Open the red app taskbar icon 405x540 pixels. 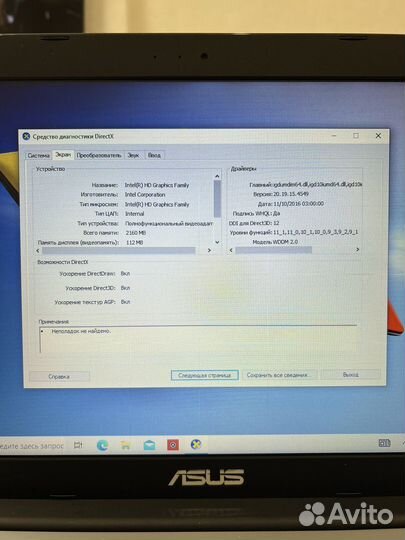tap(173, 445)
